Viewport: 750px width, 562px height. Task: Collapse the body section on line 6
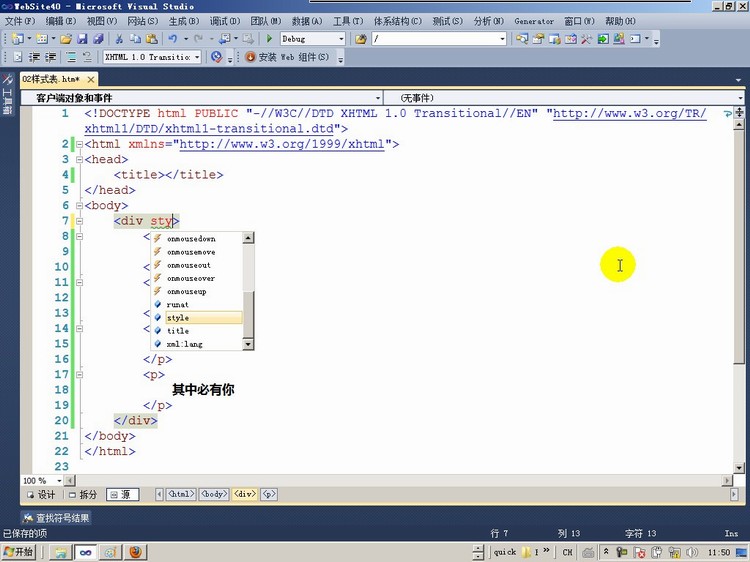click(x=79, y=206)
